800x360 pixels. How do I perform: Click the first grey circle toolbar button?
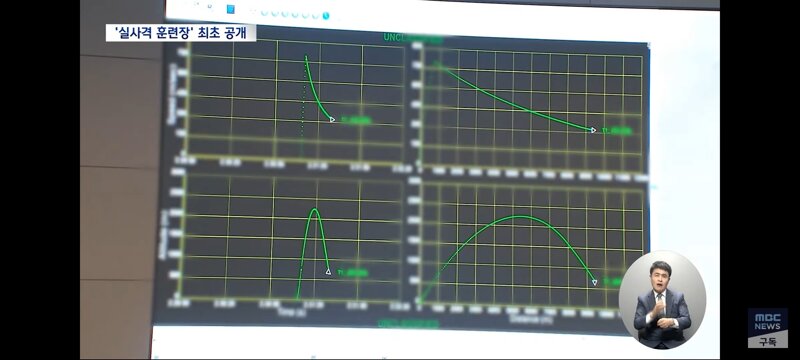[x=264, y=12]
